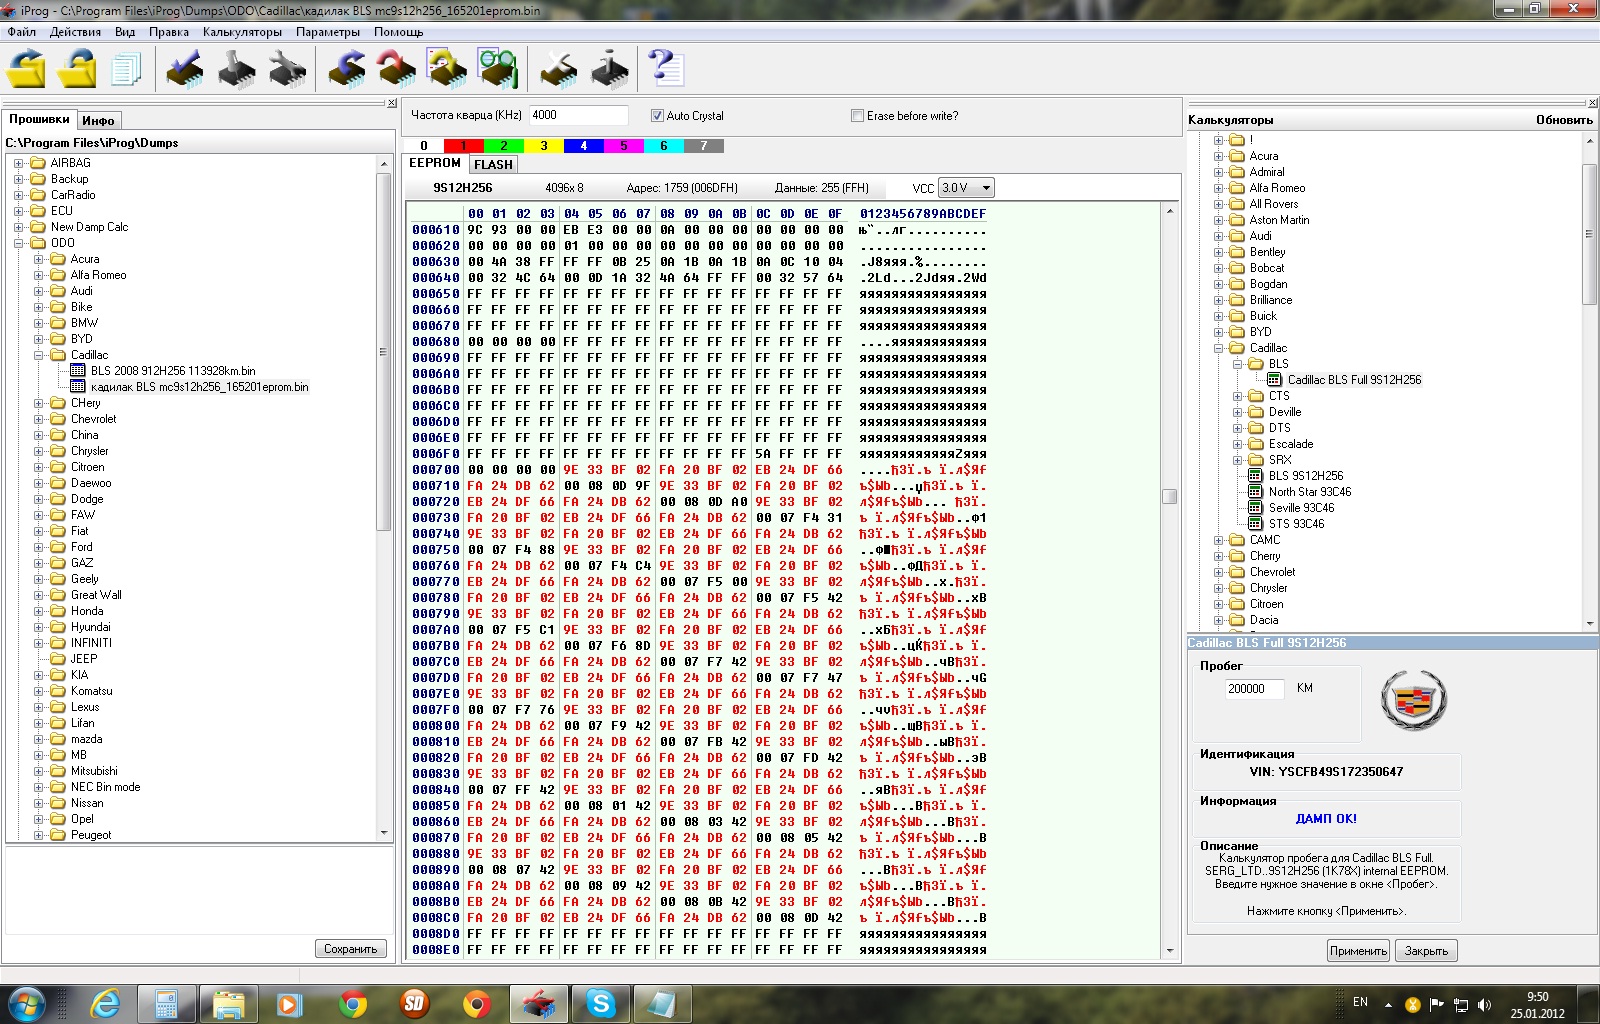Verify the chip with green glasses icon

(497, 68)
